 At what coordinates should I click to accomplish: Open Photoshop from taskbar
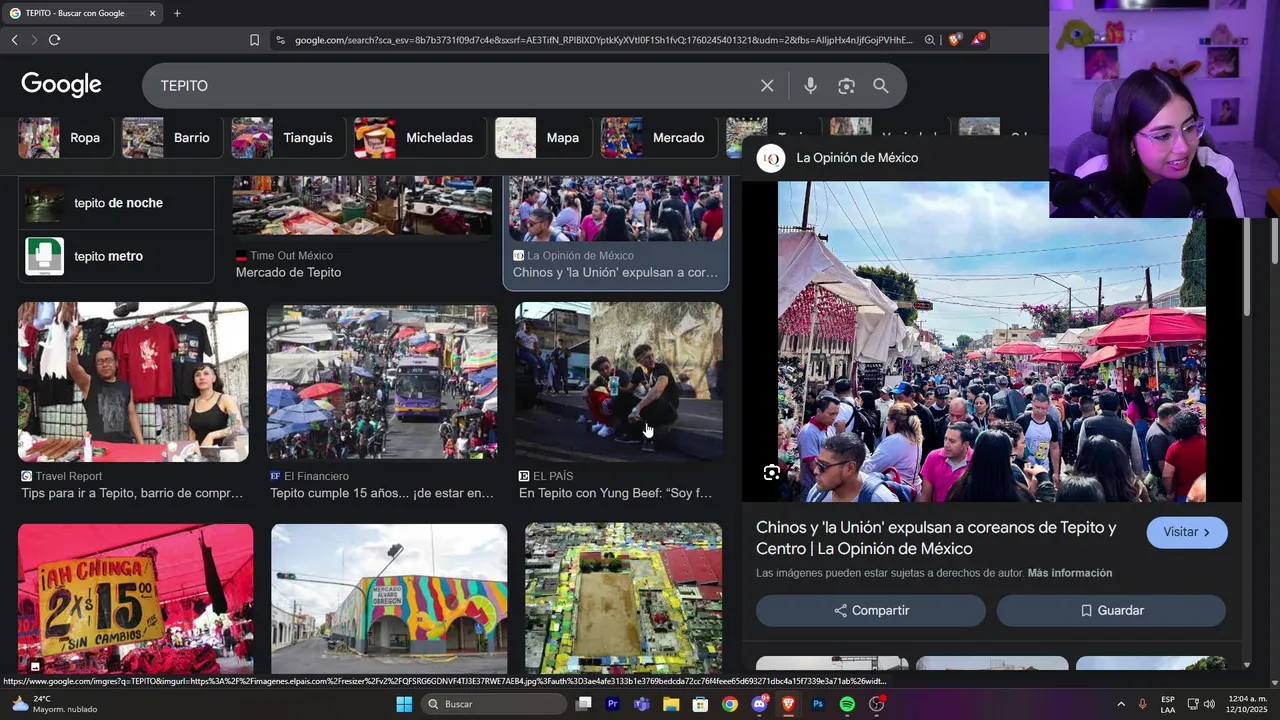(818, 704)
